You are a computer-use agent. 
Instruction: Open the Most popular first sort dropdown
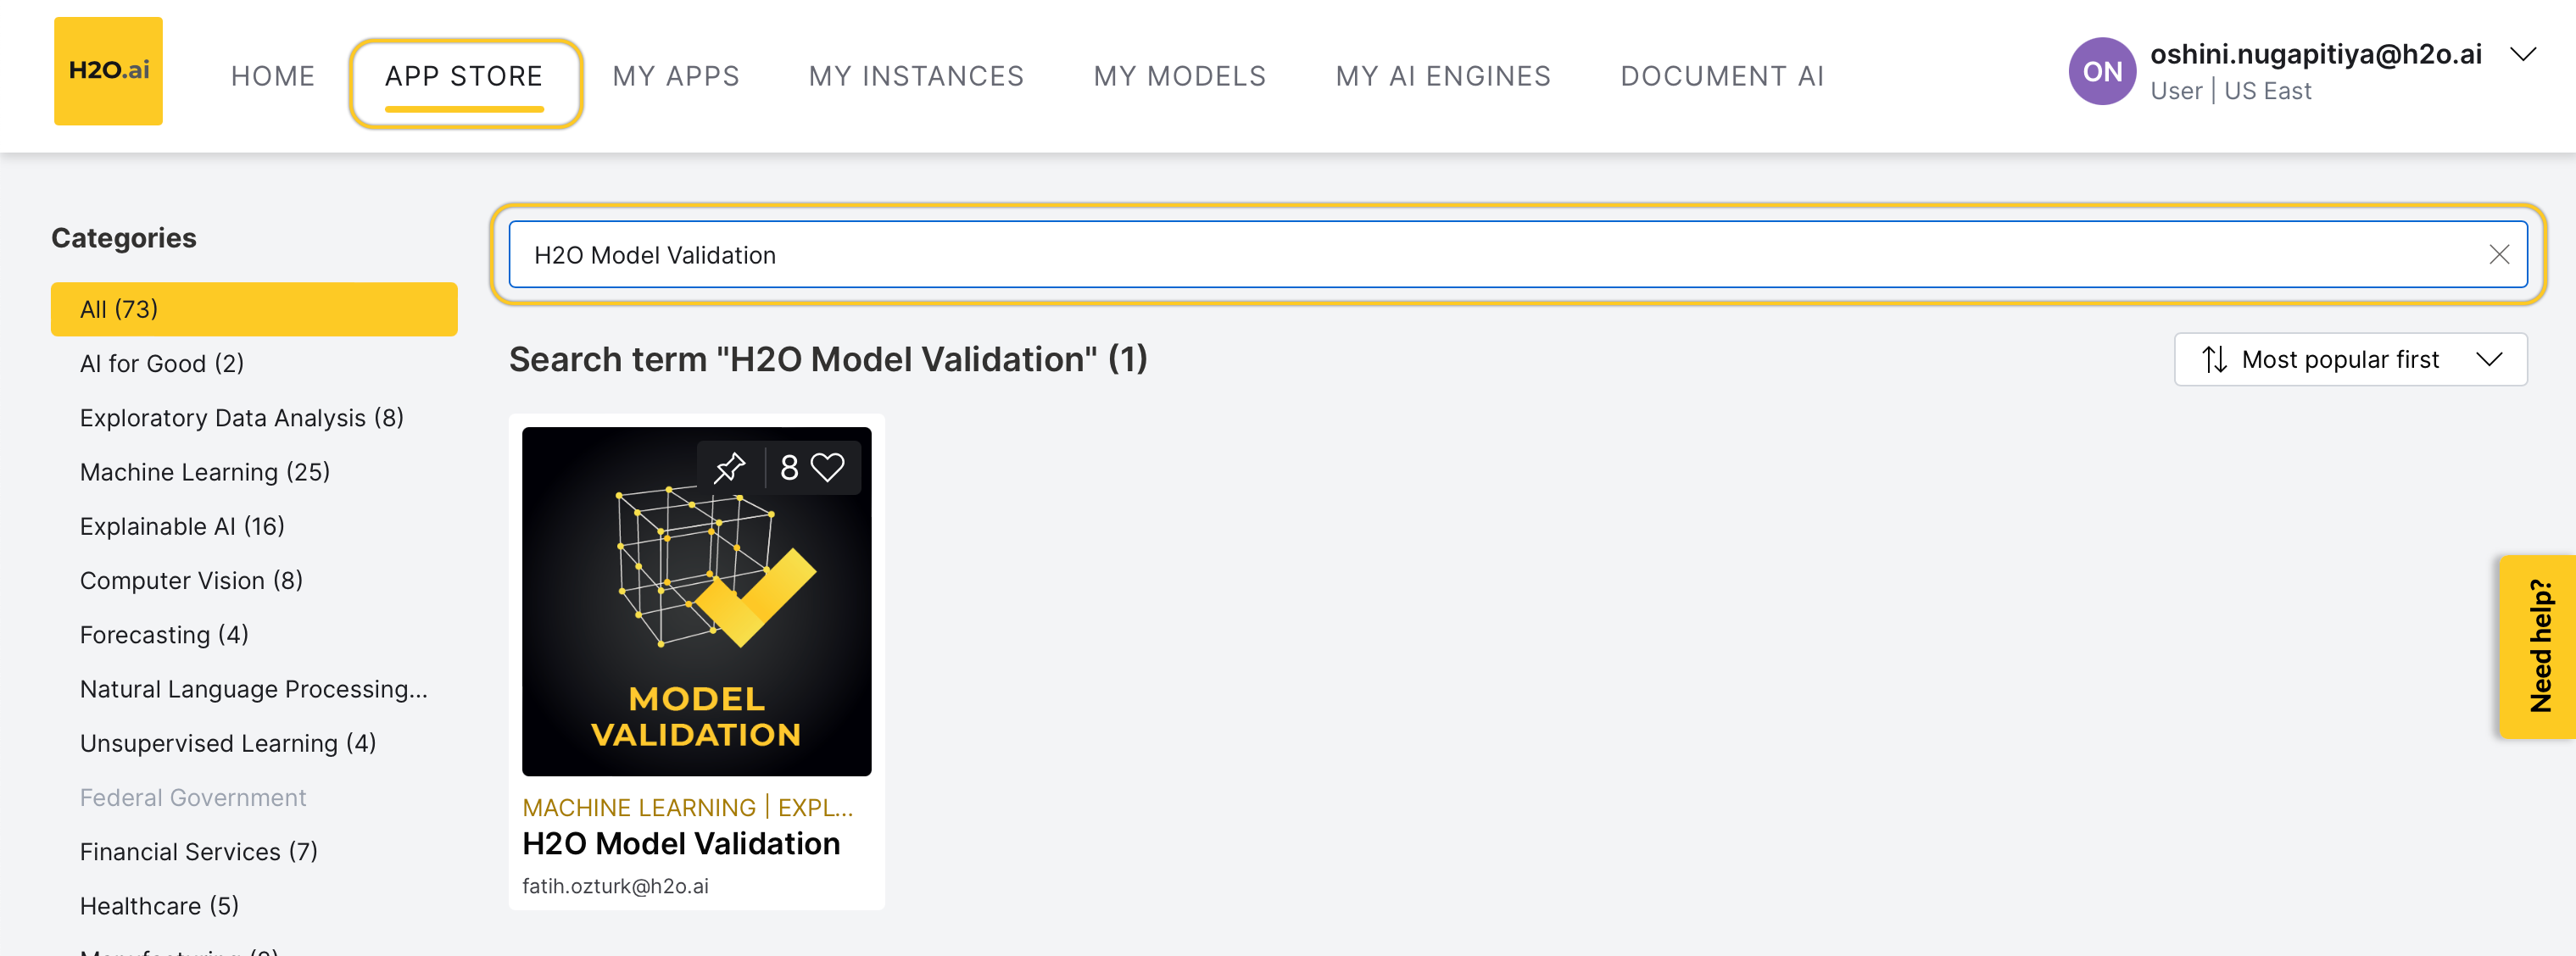[2350, 359]
